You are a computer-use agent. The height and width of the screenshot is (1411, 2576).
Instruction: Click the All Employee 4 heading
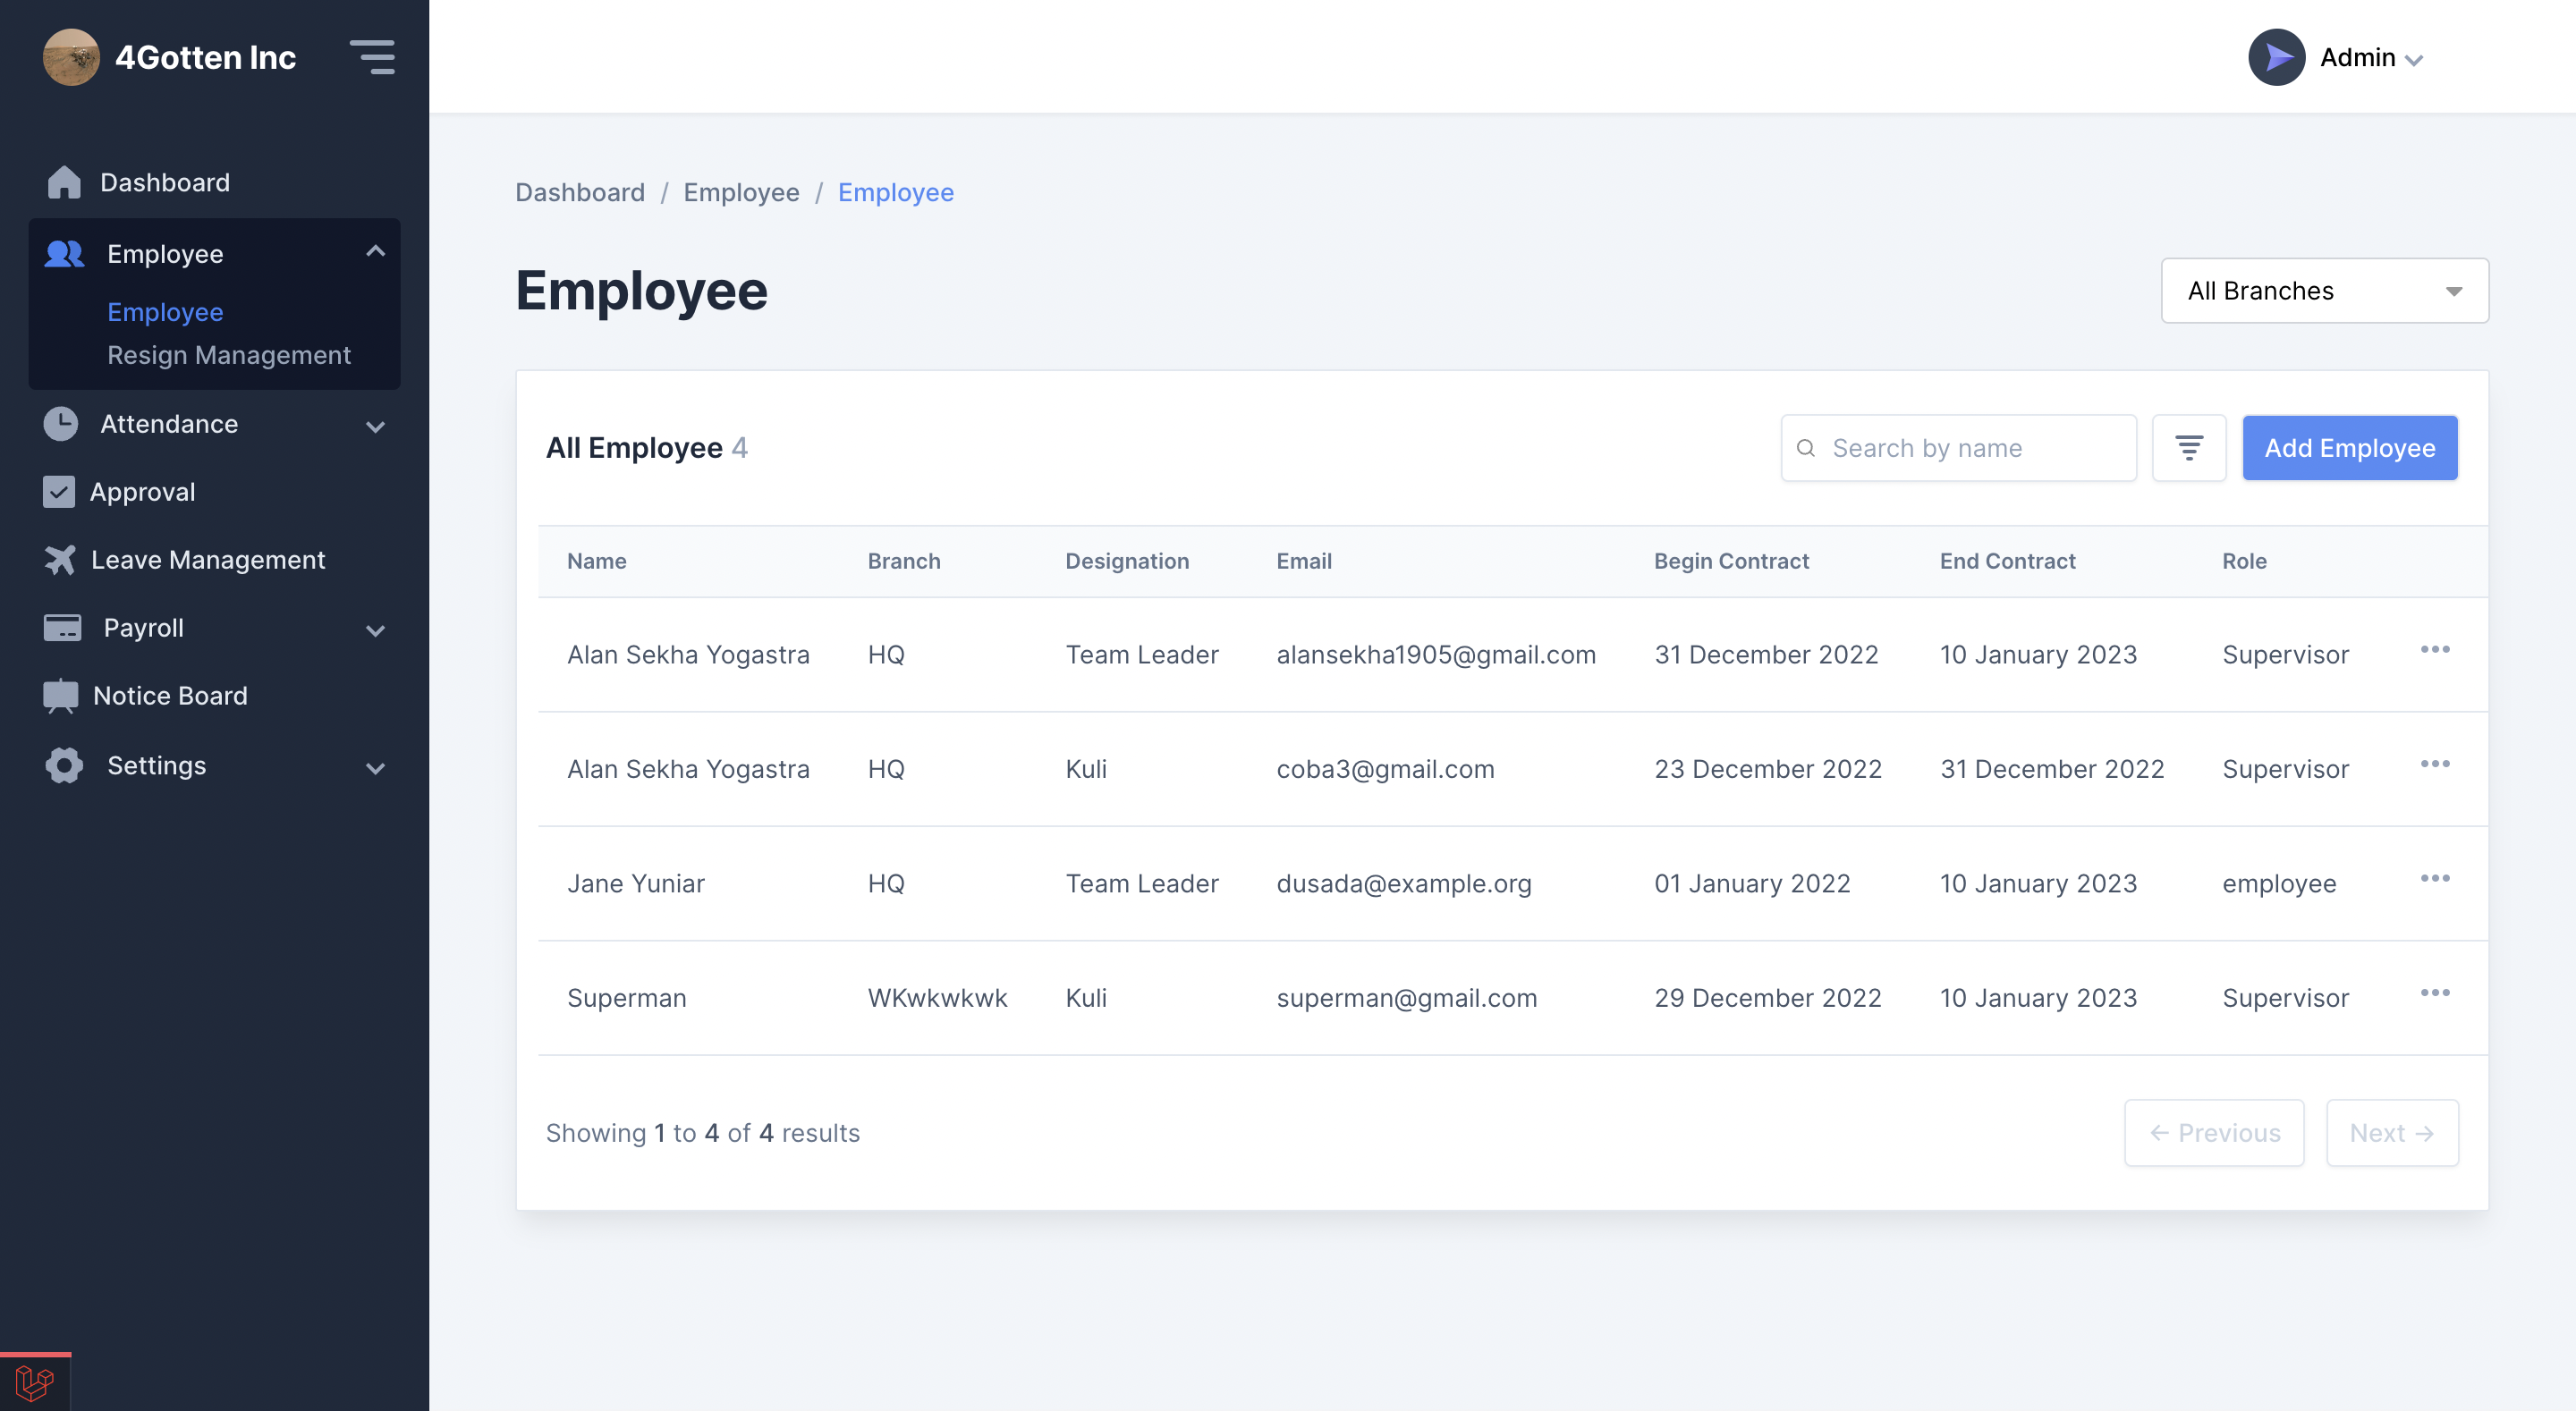point(646,448)
